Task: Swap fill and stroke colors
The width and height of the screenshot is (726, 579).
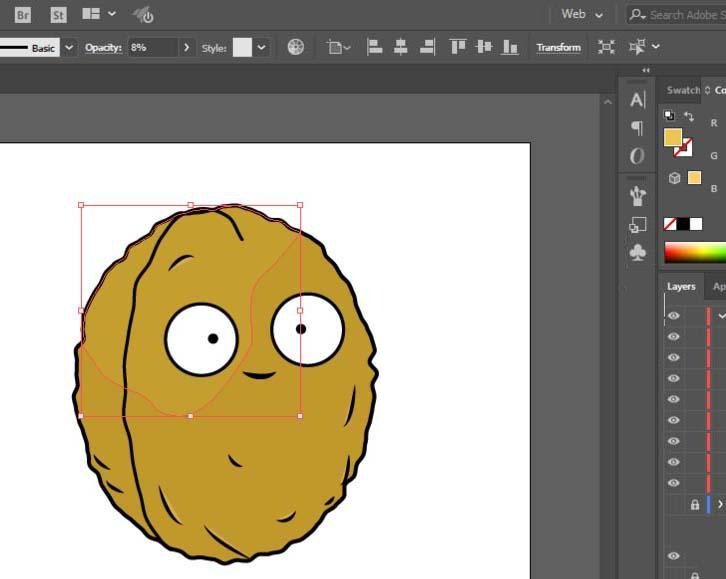Action: (689, 117)
